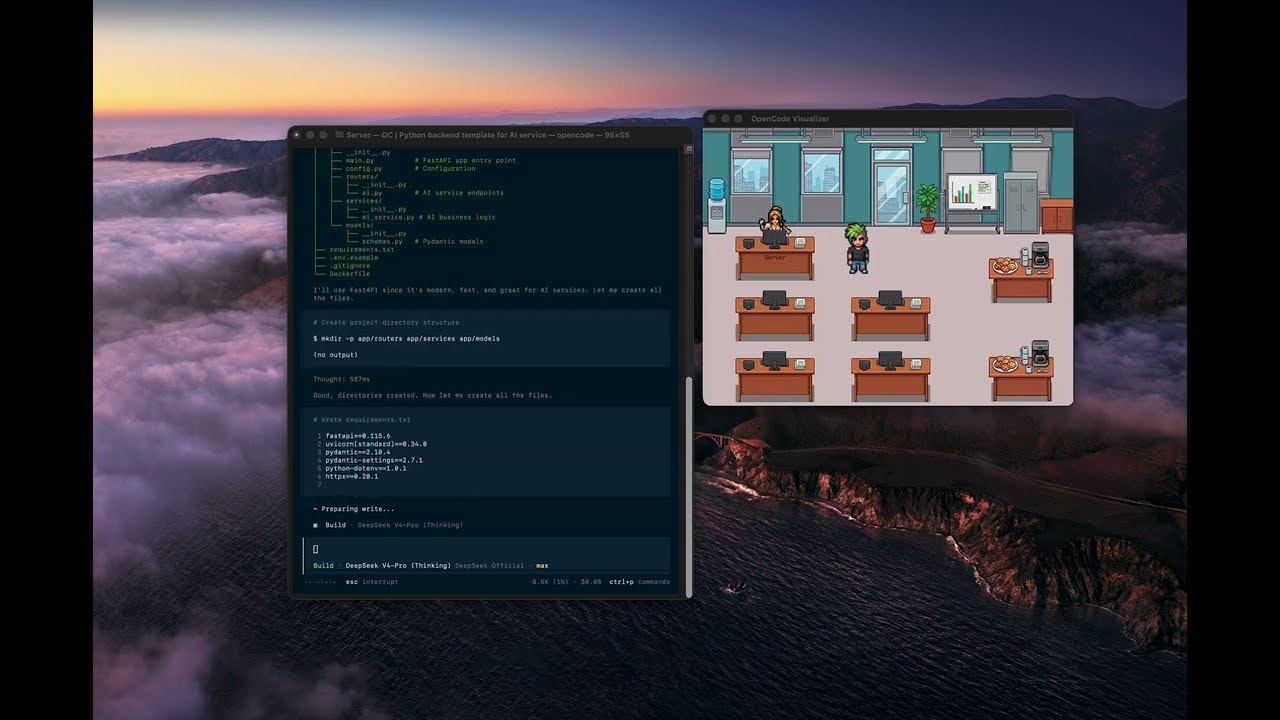The height and width of the screenshot is (720, 1280).
Task: Click requirements.txt in the project tree
Action: pyautogui.click(x=362, y=249)
